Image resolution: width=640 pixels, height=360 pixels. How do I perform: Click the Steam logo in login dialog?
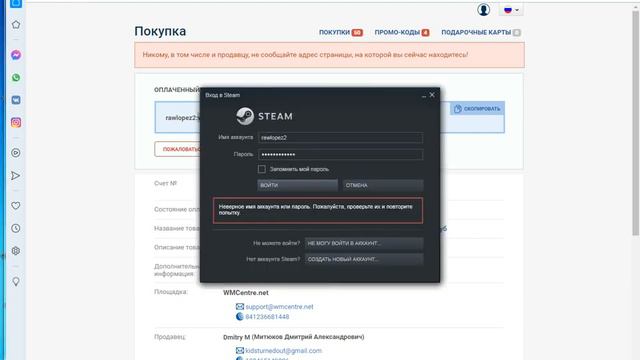[x=264, y=116]
